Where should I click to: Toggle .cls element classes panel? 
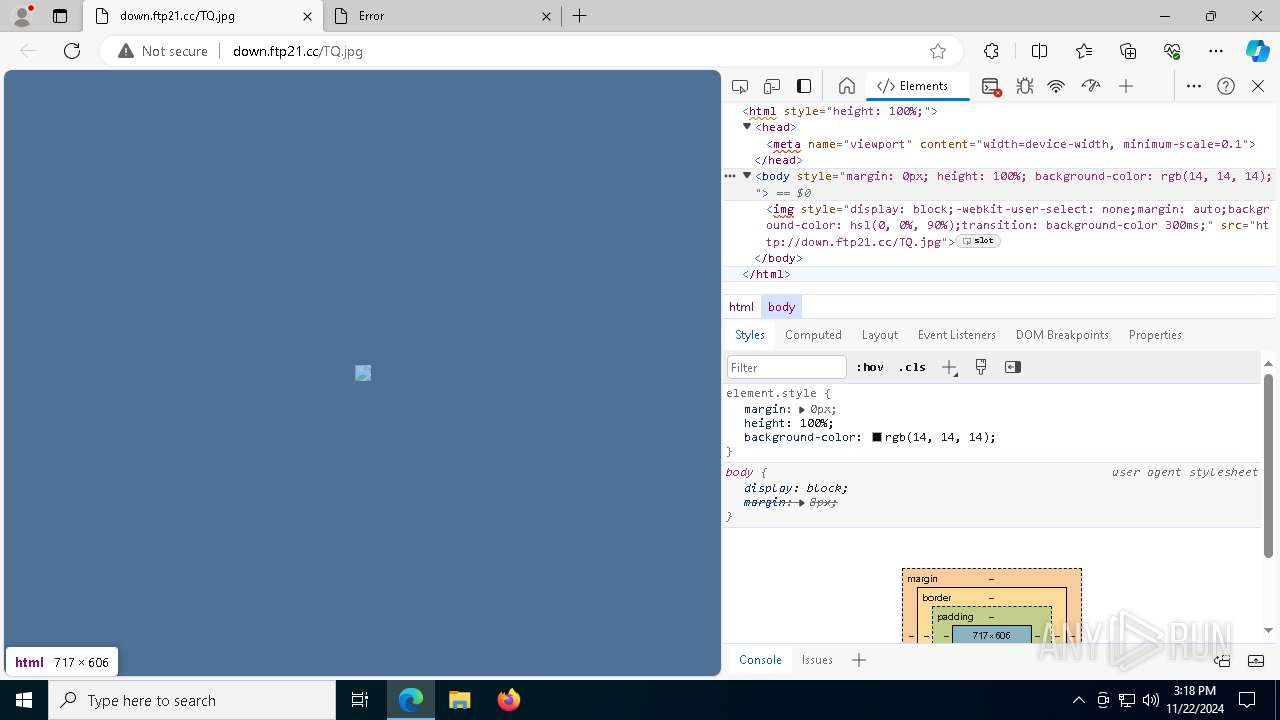coord(912,367)
